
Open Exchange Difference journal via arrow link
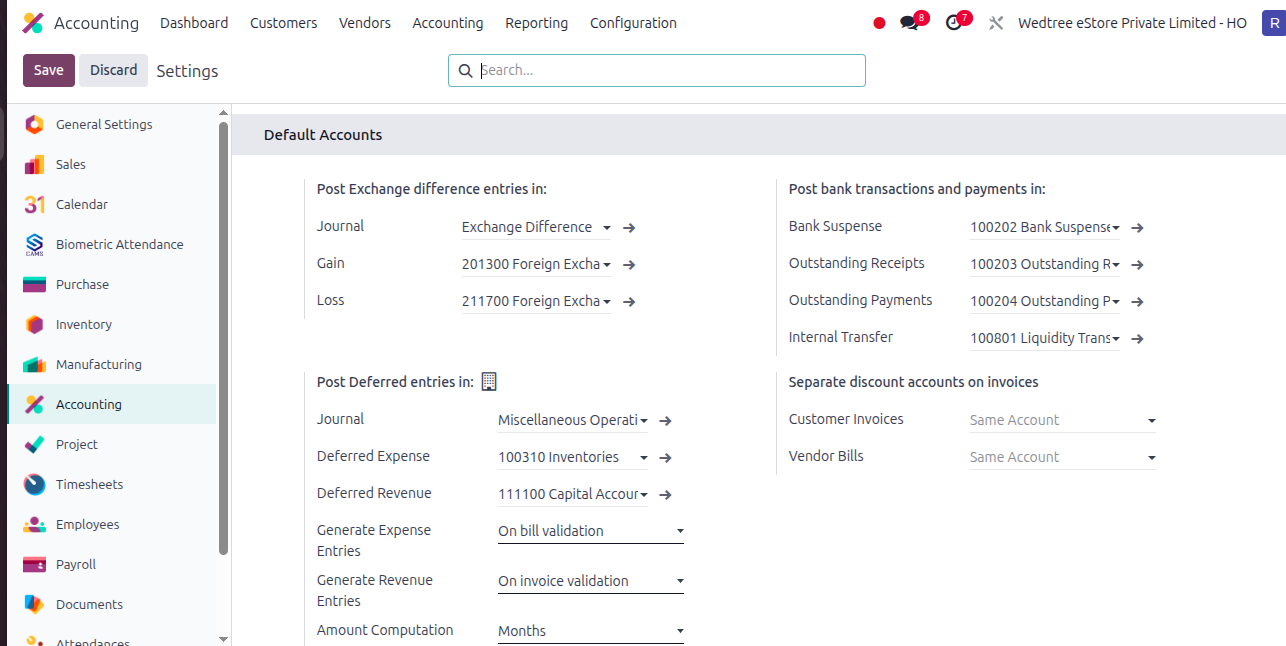coord(629,228)
